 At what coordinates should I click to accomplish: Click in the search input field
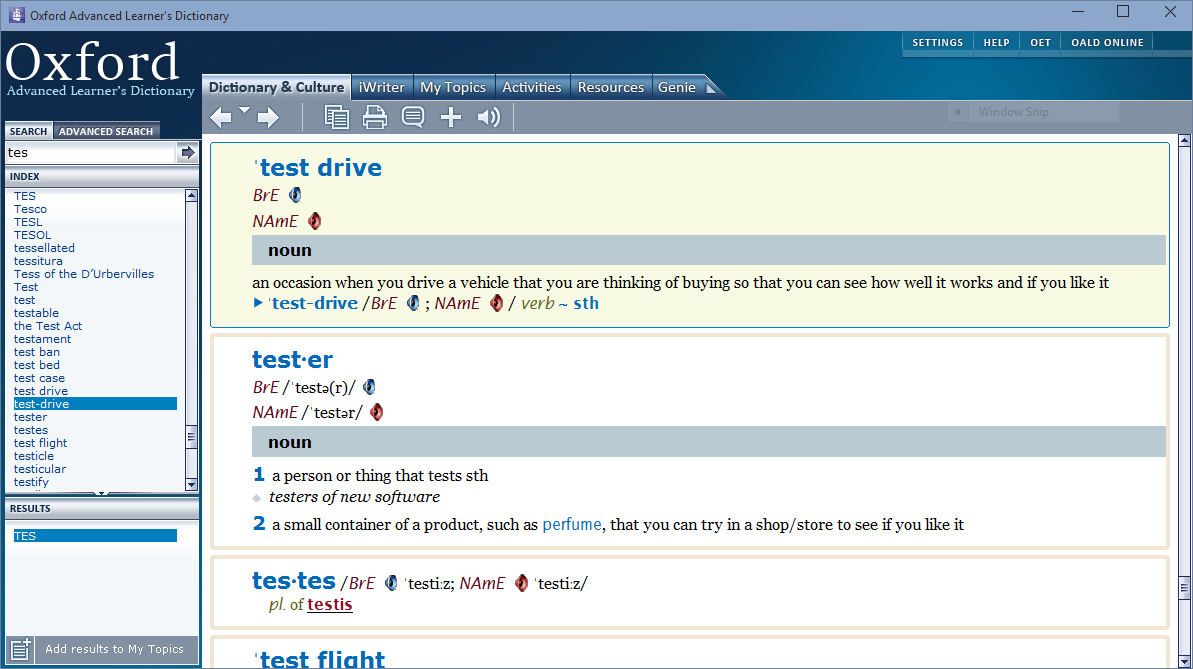91,153
